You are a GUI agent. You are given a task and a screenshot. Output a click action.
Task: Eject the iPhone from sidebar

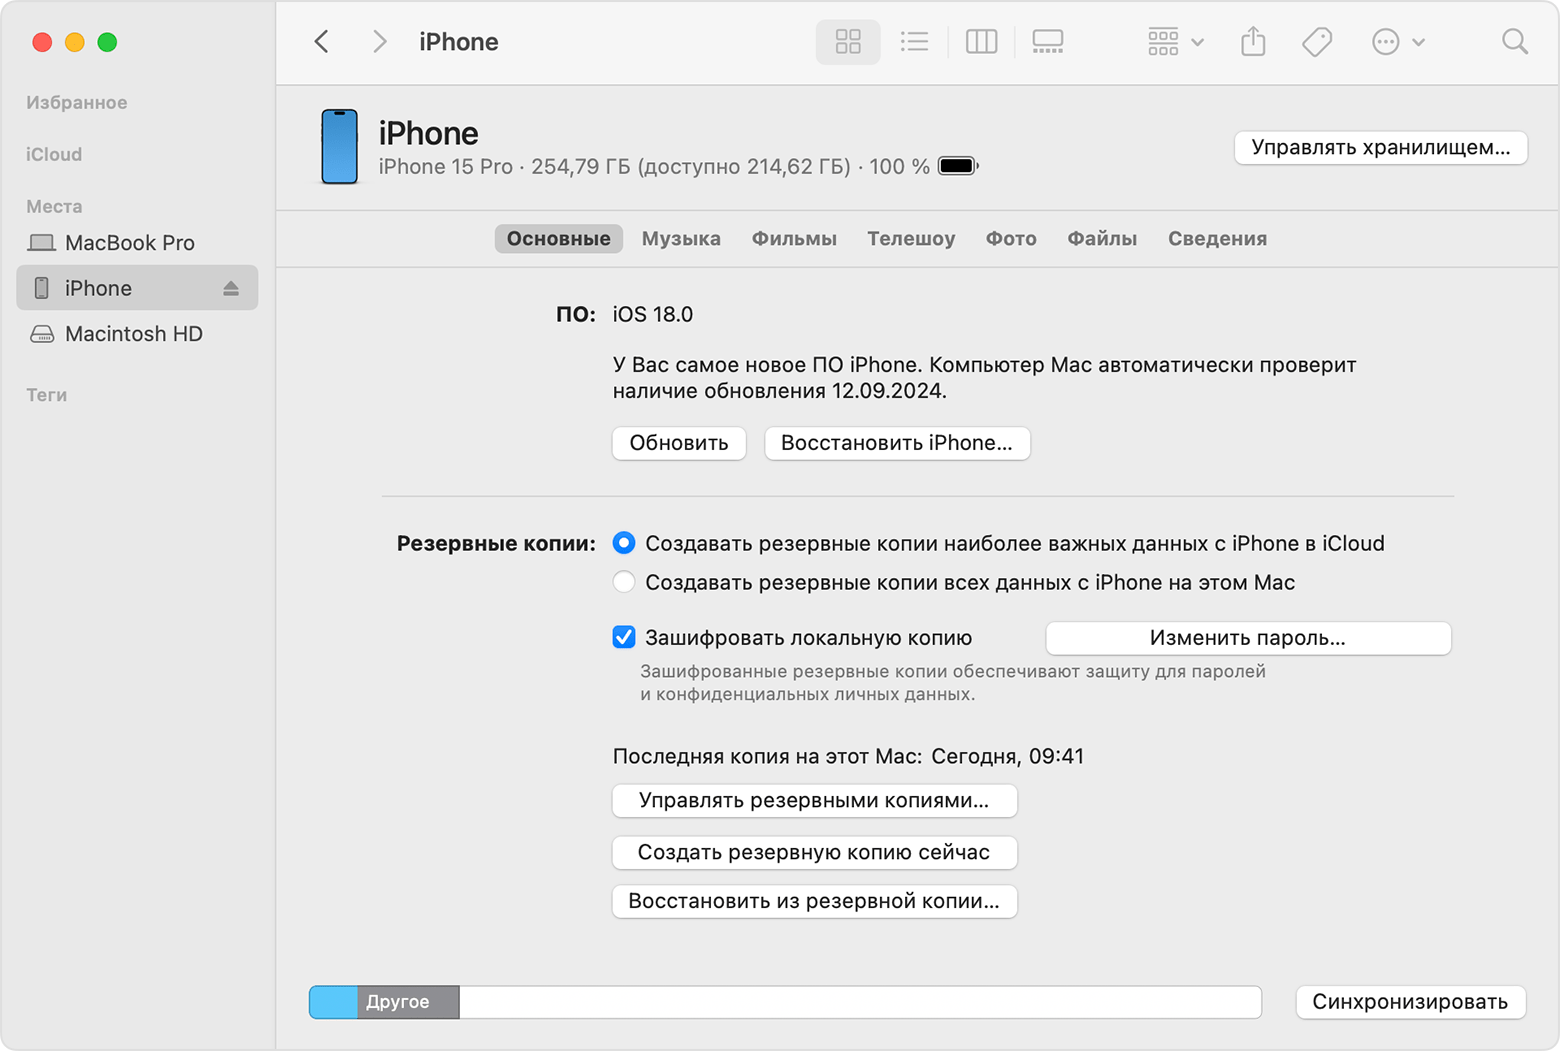(231, 288)
